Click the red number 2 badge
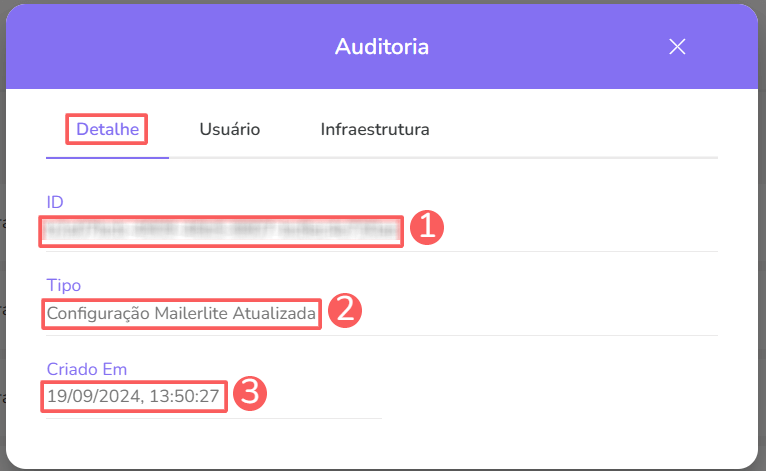This screenshot has width=766, height=471. click(344, 310)
